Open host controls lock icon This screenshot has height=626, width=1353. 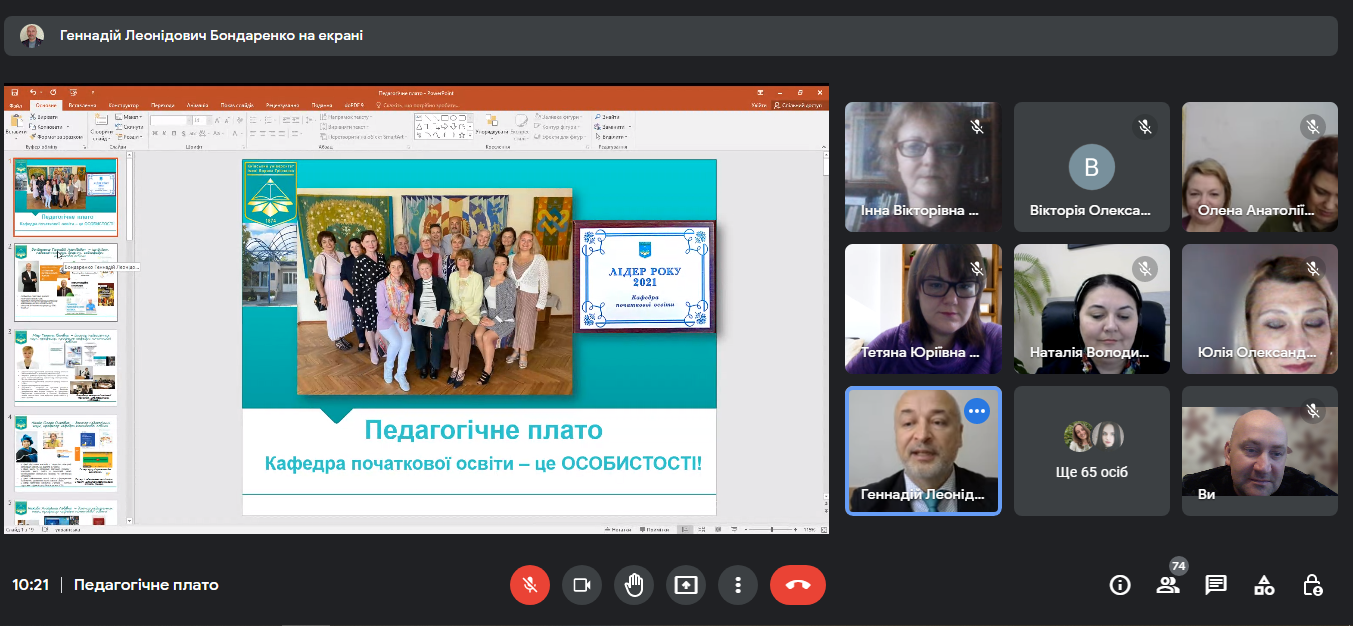1312,585
